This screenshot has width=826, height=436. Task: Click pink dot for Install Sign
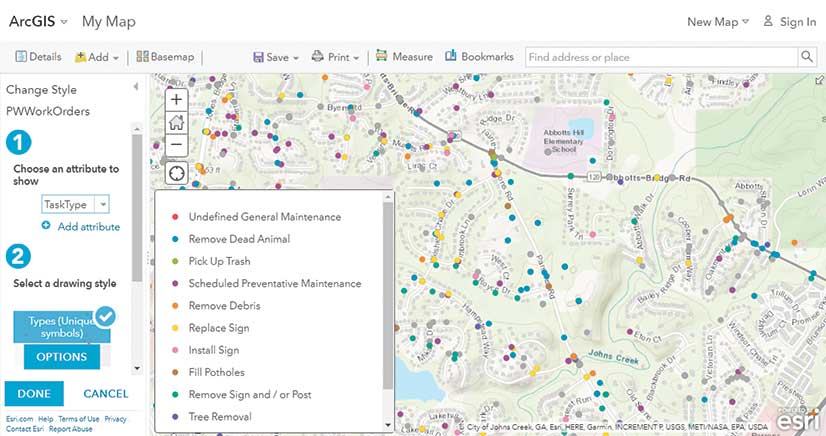point(175,350)
